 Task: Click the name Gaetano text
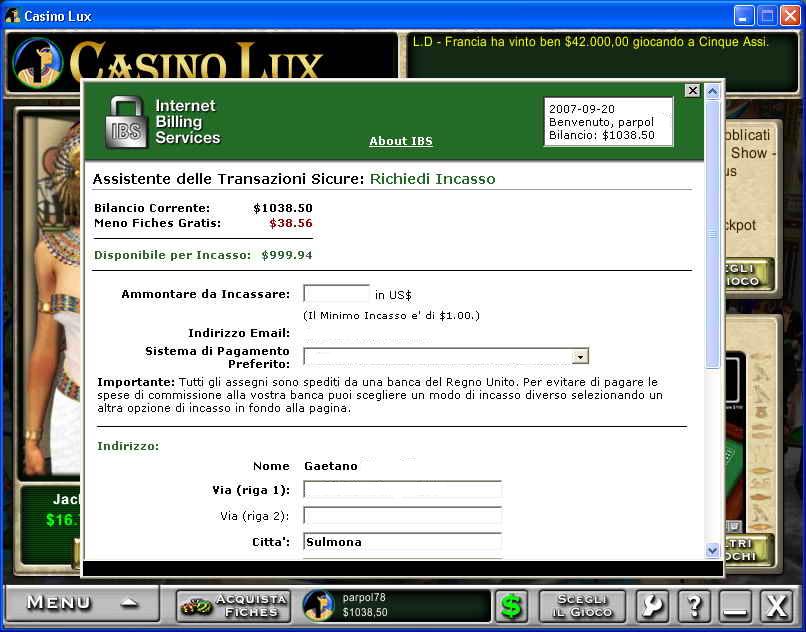331,466
